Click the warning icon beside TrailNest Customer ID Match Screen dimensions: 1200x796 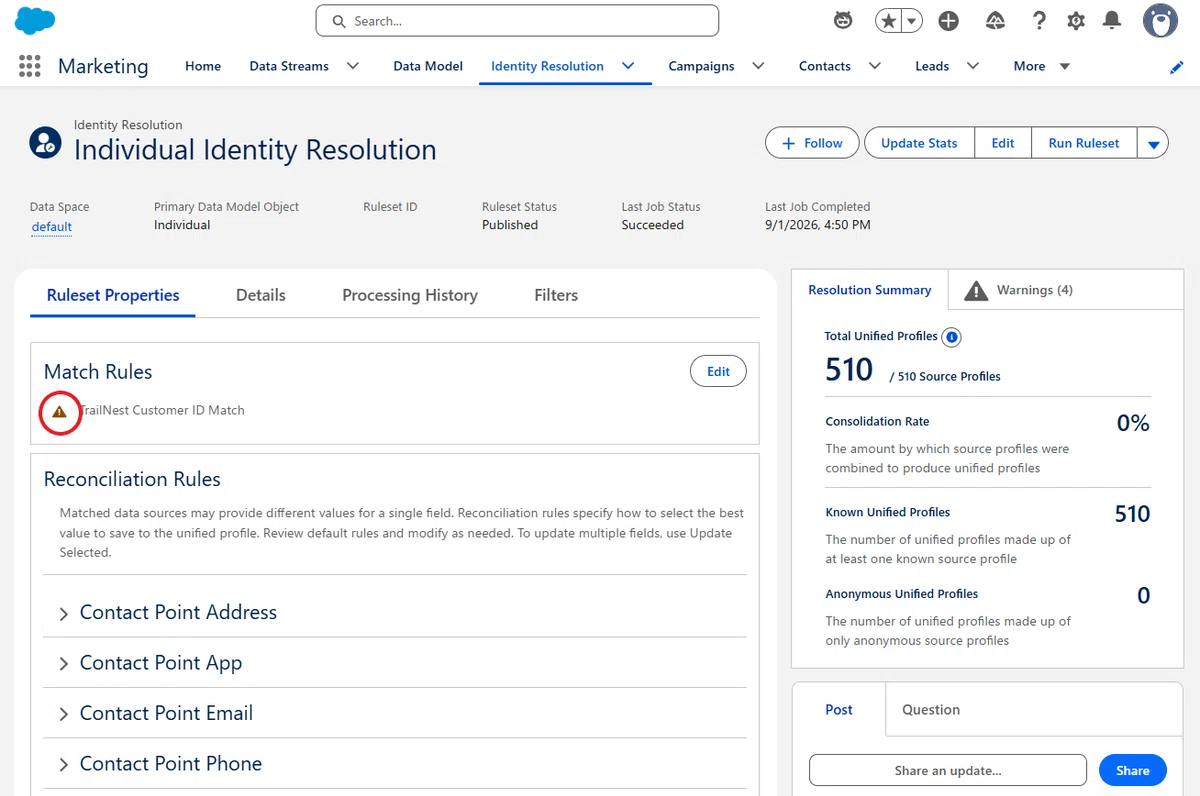click(x=60, y=411)
